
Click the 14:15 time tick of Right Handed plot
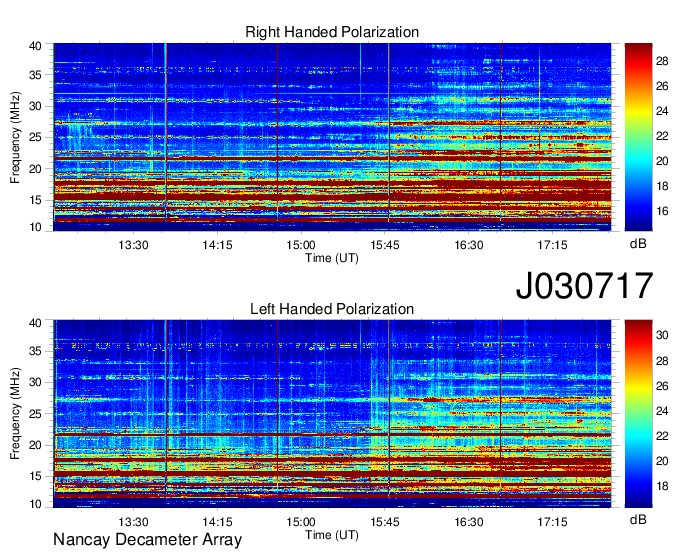[x=217, y=245]
